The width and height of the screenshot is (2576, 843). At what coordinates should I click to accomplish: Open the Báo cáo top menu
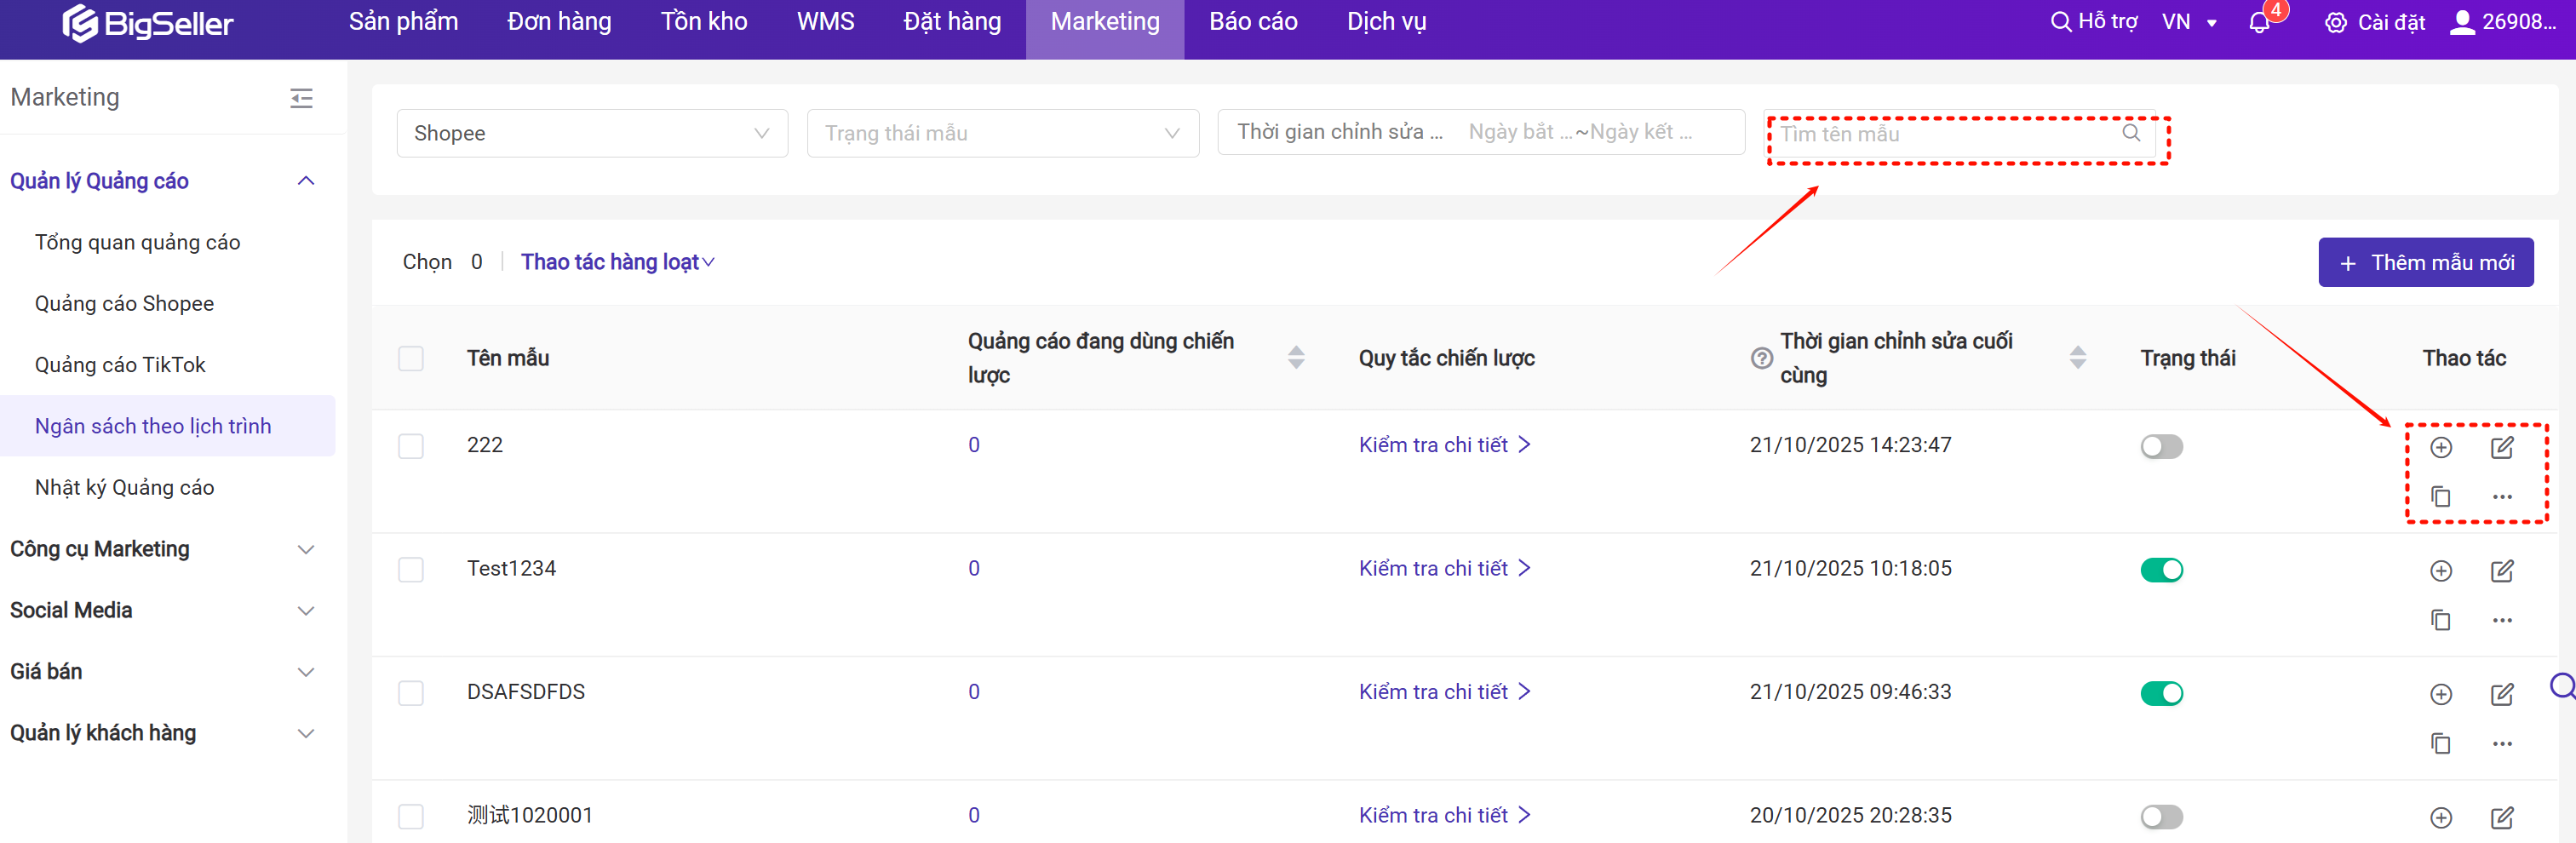tap(1252, 22)
